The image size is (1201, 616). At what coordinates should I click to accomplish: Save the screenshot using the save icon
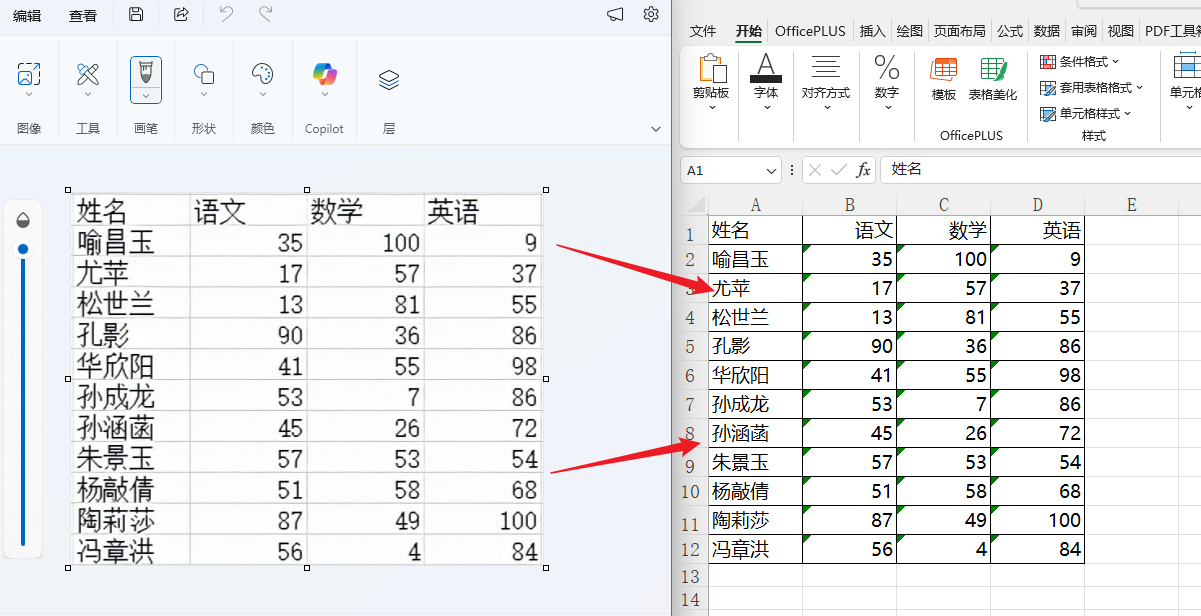[136, 15]
